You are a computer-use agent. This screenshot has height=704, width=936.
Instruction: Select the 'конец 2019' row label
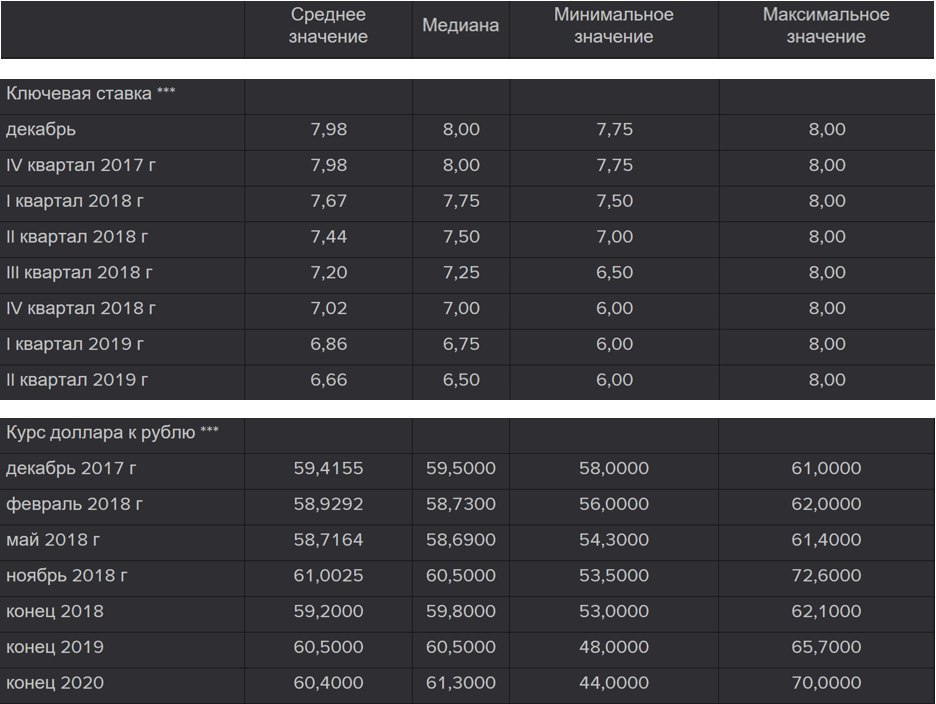click(55, 647)
